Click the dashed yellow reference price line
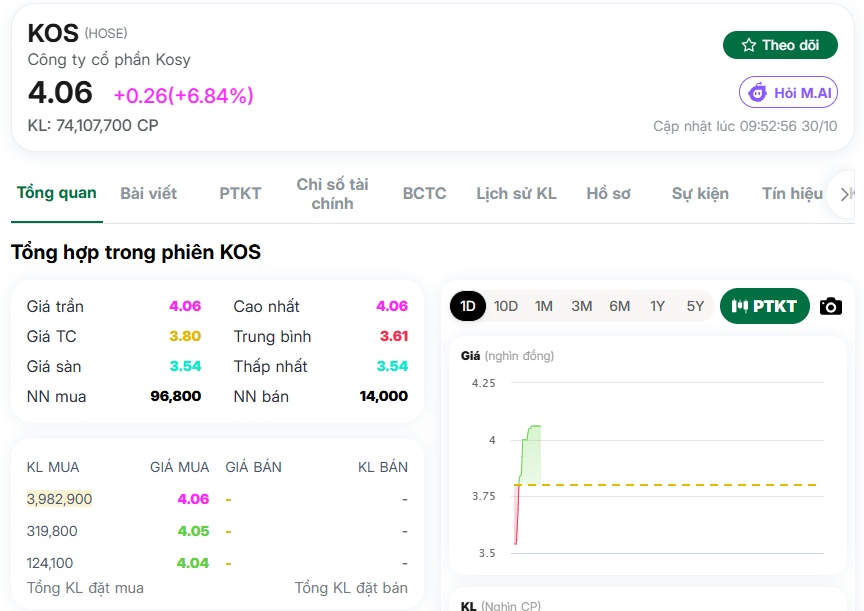The image size is (864, 611). pyautogui.click(x=665, y=485)
